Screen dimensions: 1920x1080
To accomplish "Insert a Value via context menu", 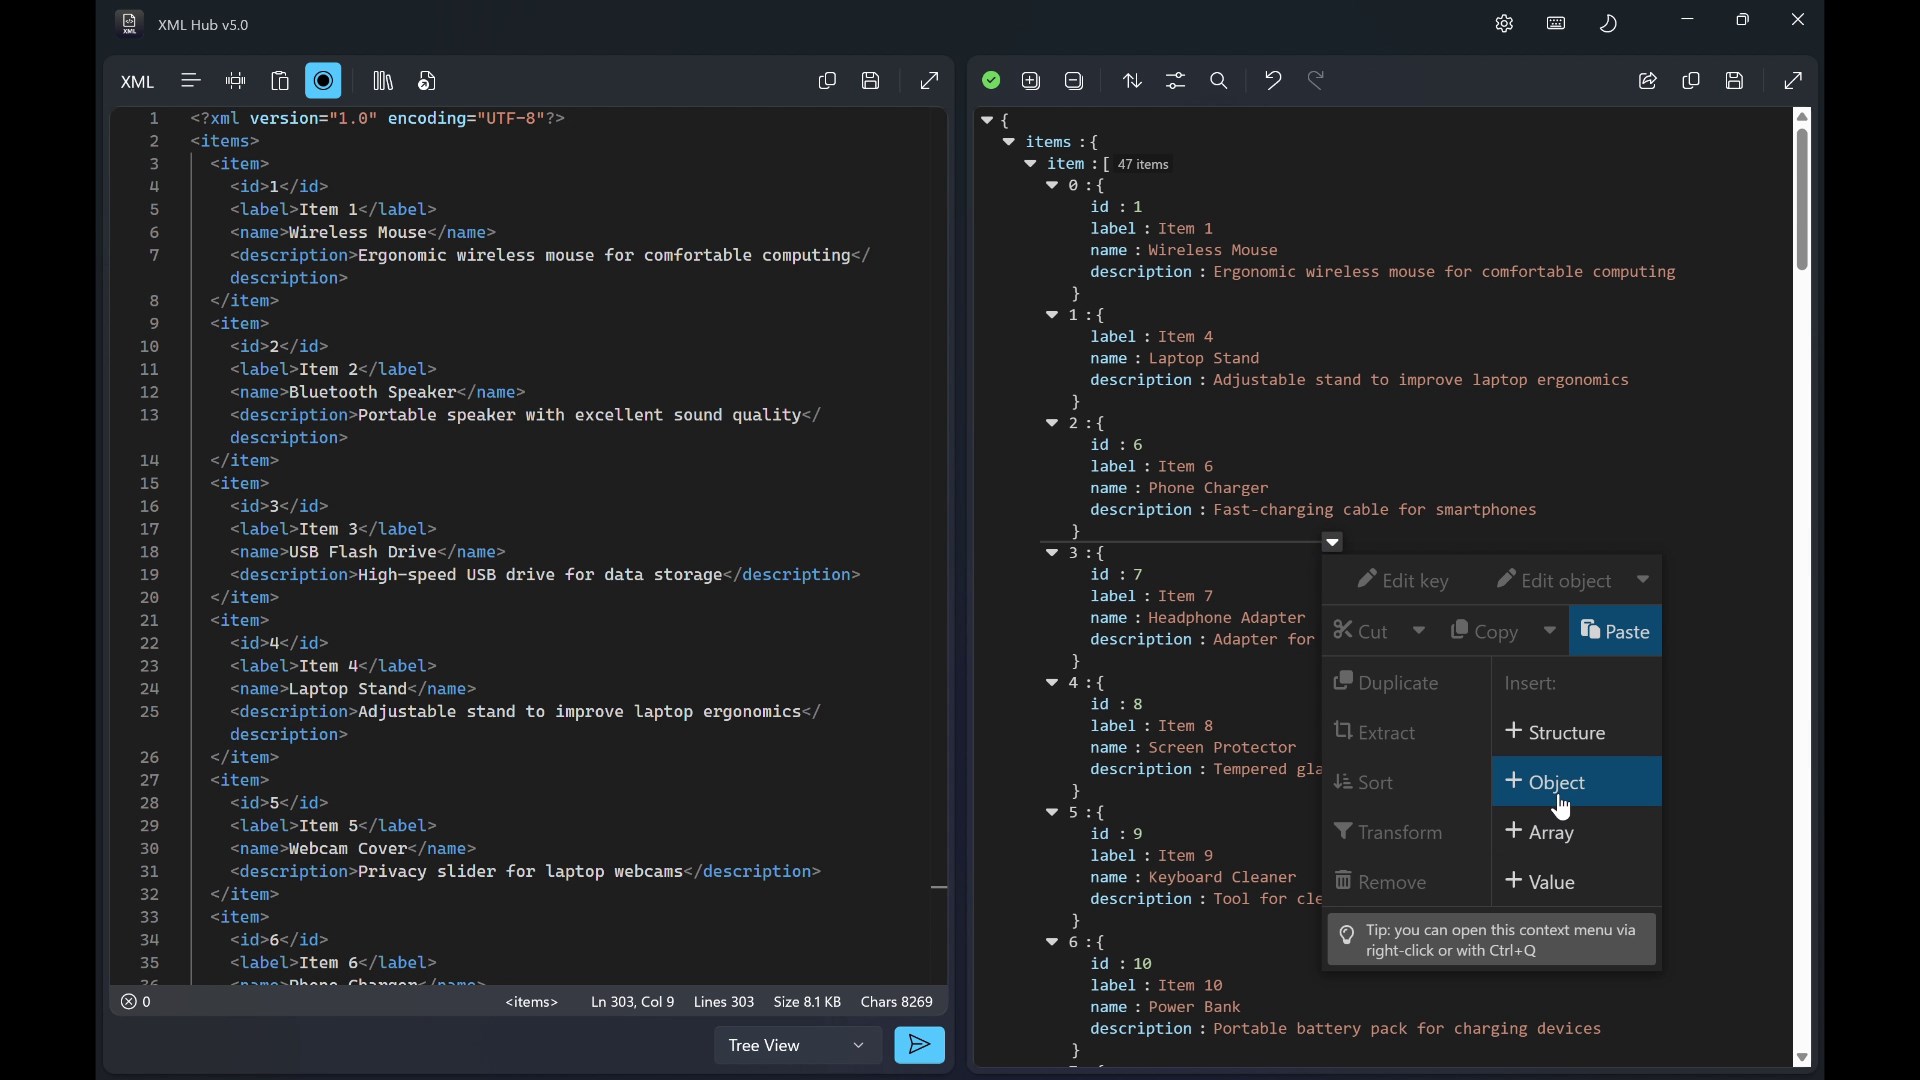I will coord(1578,884).
